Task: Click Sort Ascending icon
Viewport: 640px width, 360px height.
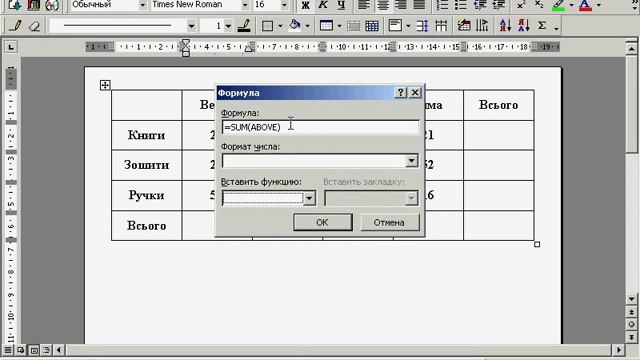Action: (x=505, y=26)
